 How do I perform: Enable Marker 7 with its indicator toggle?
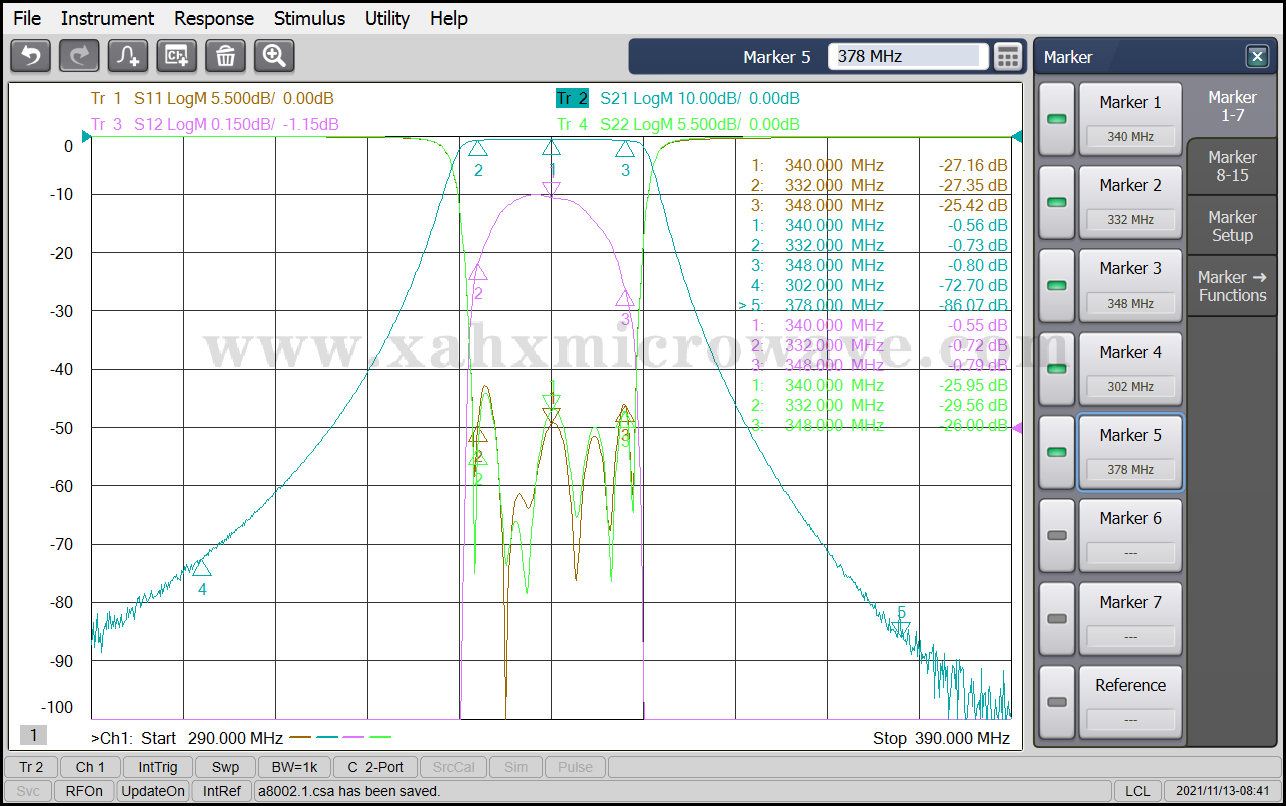pos(1056,619)
